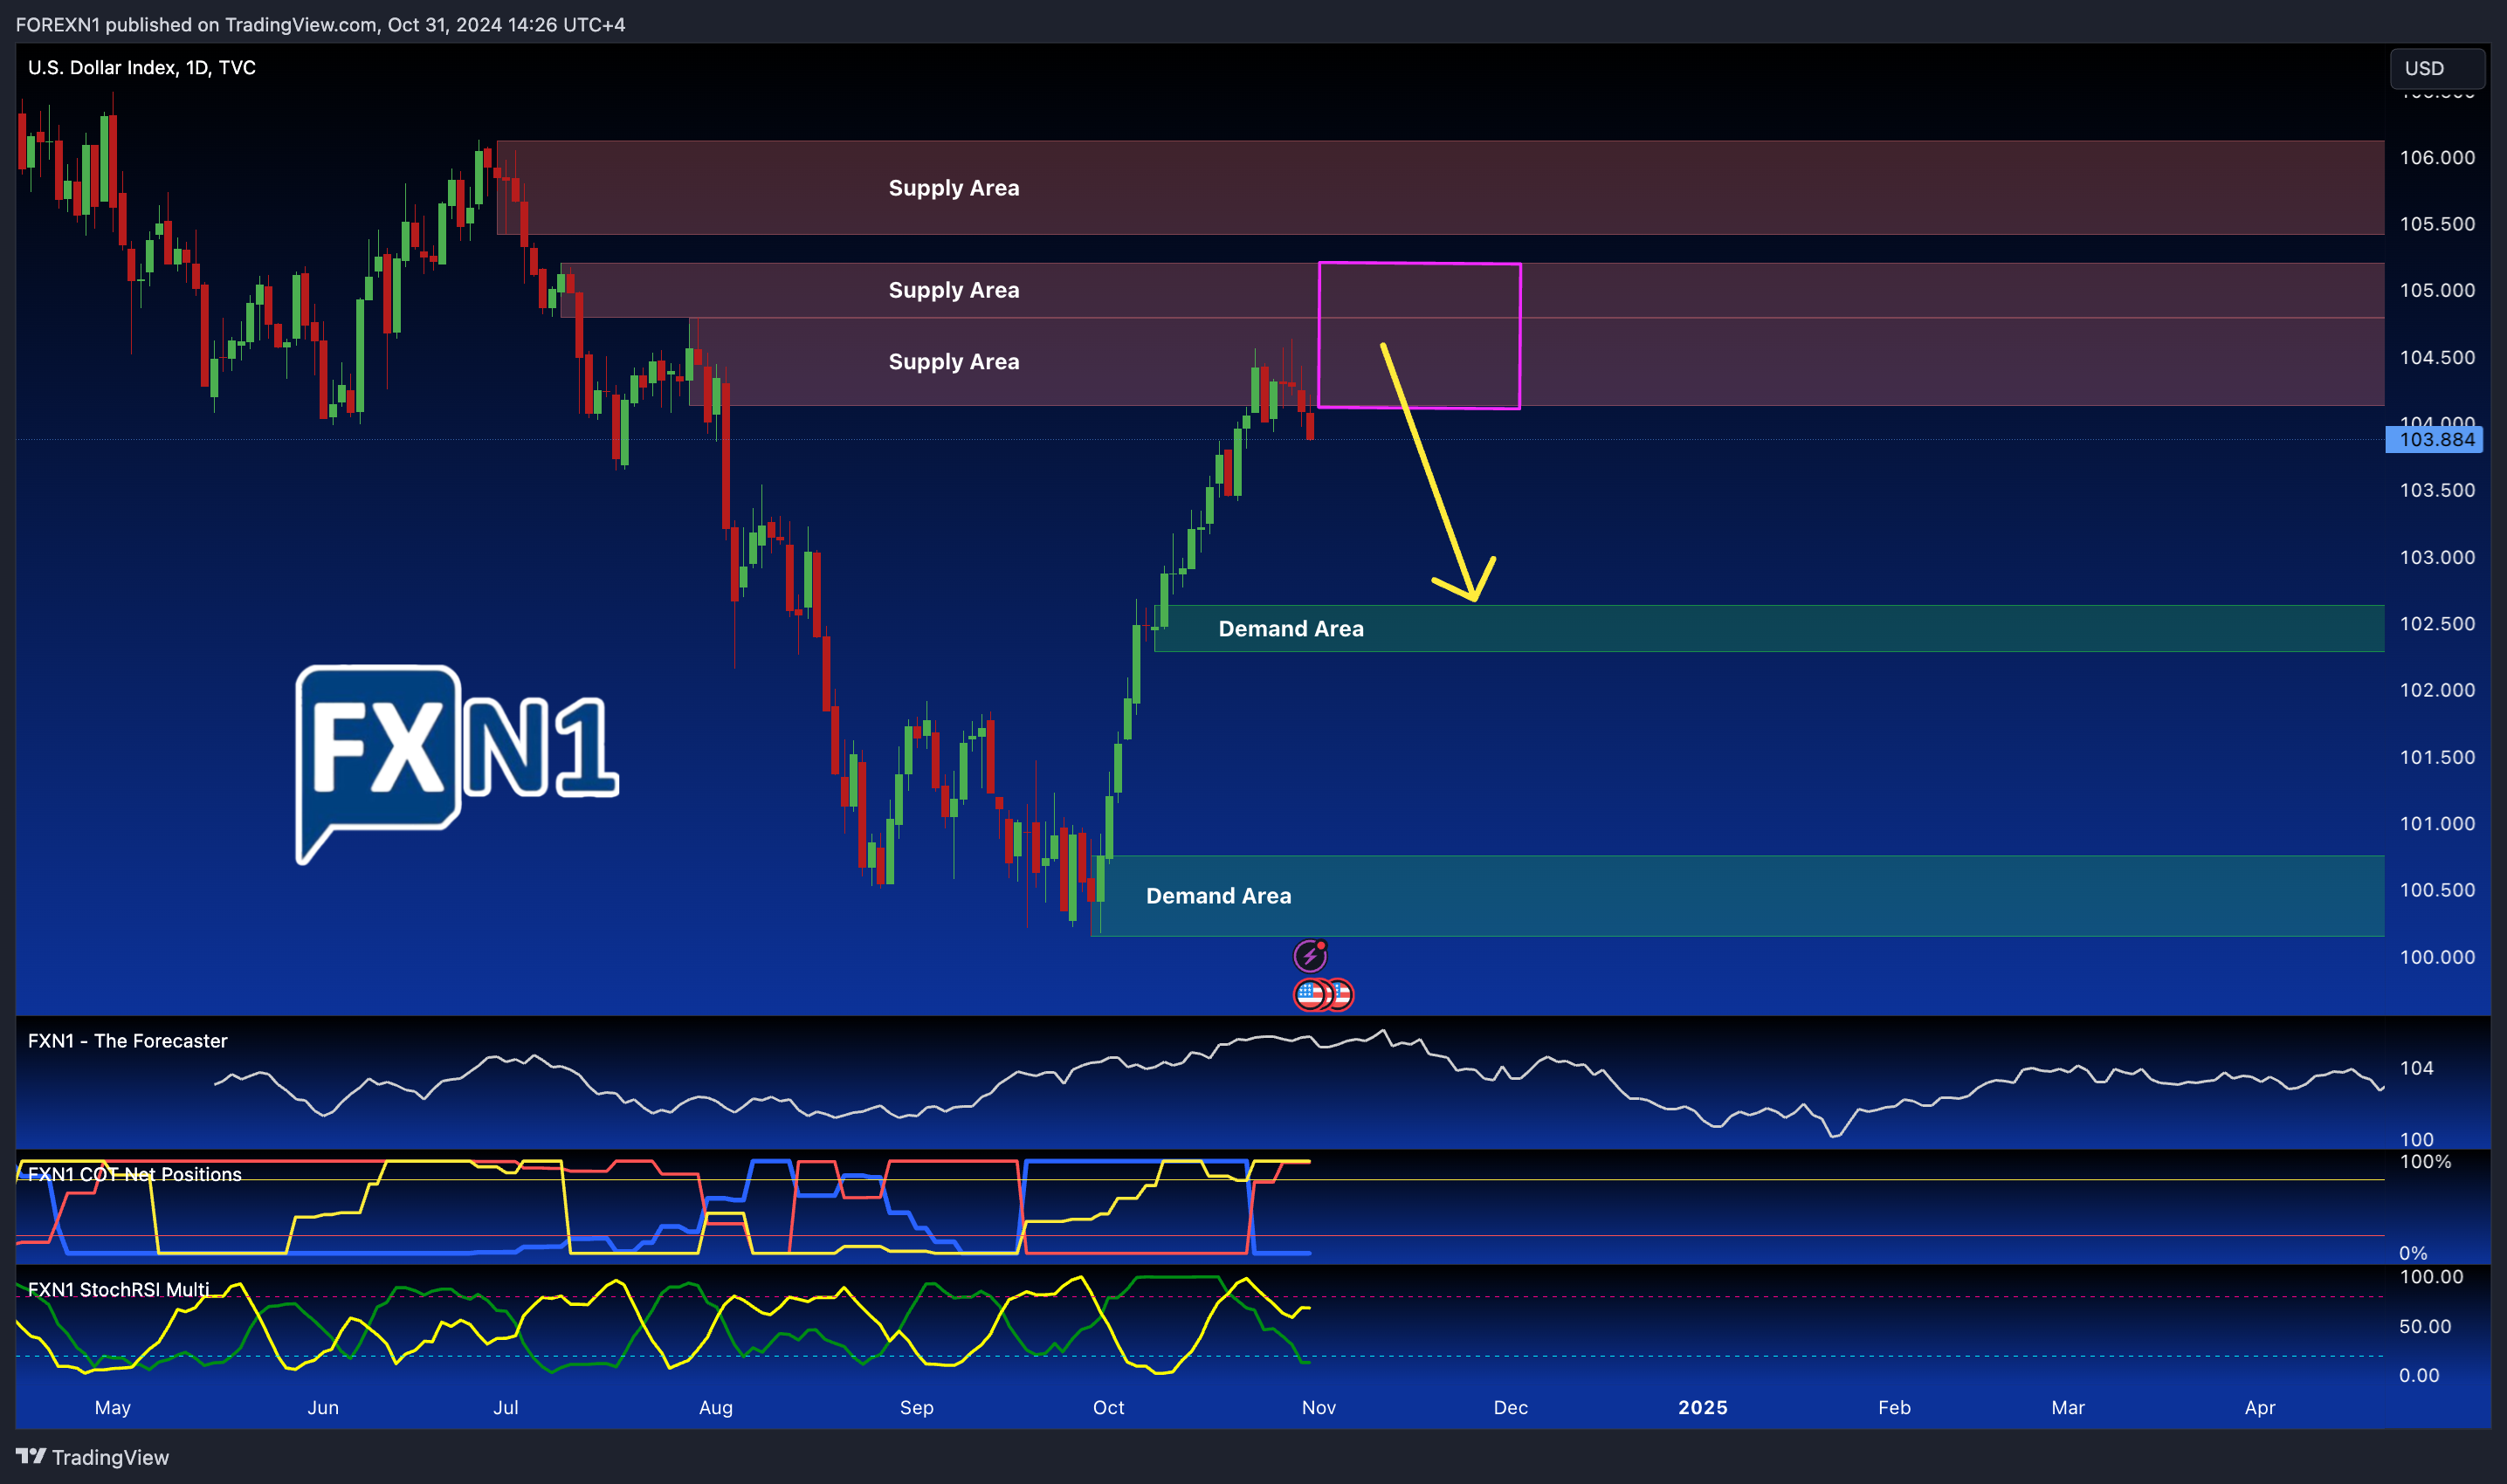This screenshot has height=1484, width=2507.
Task: Select the lowest Supply Area label near 104.500
Action: (x=954, y=362)
